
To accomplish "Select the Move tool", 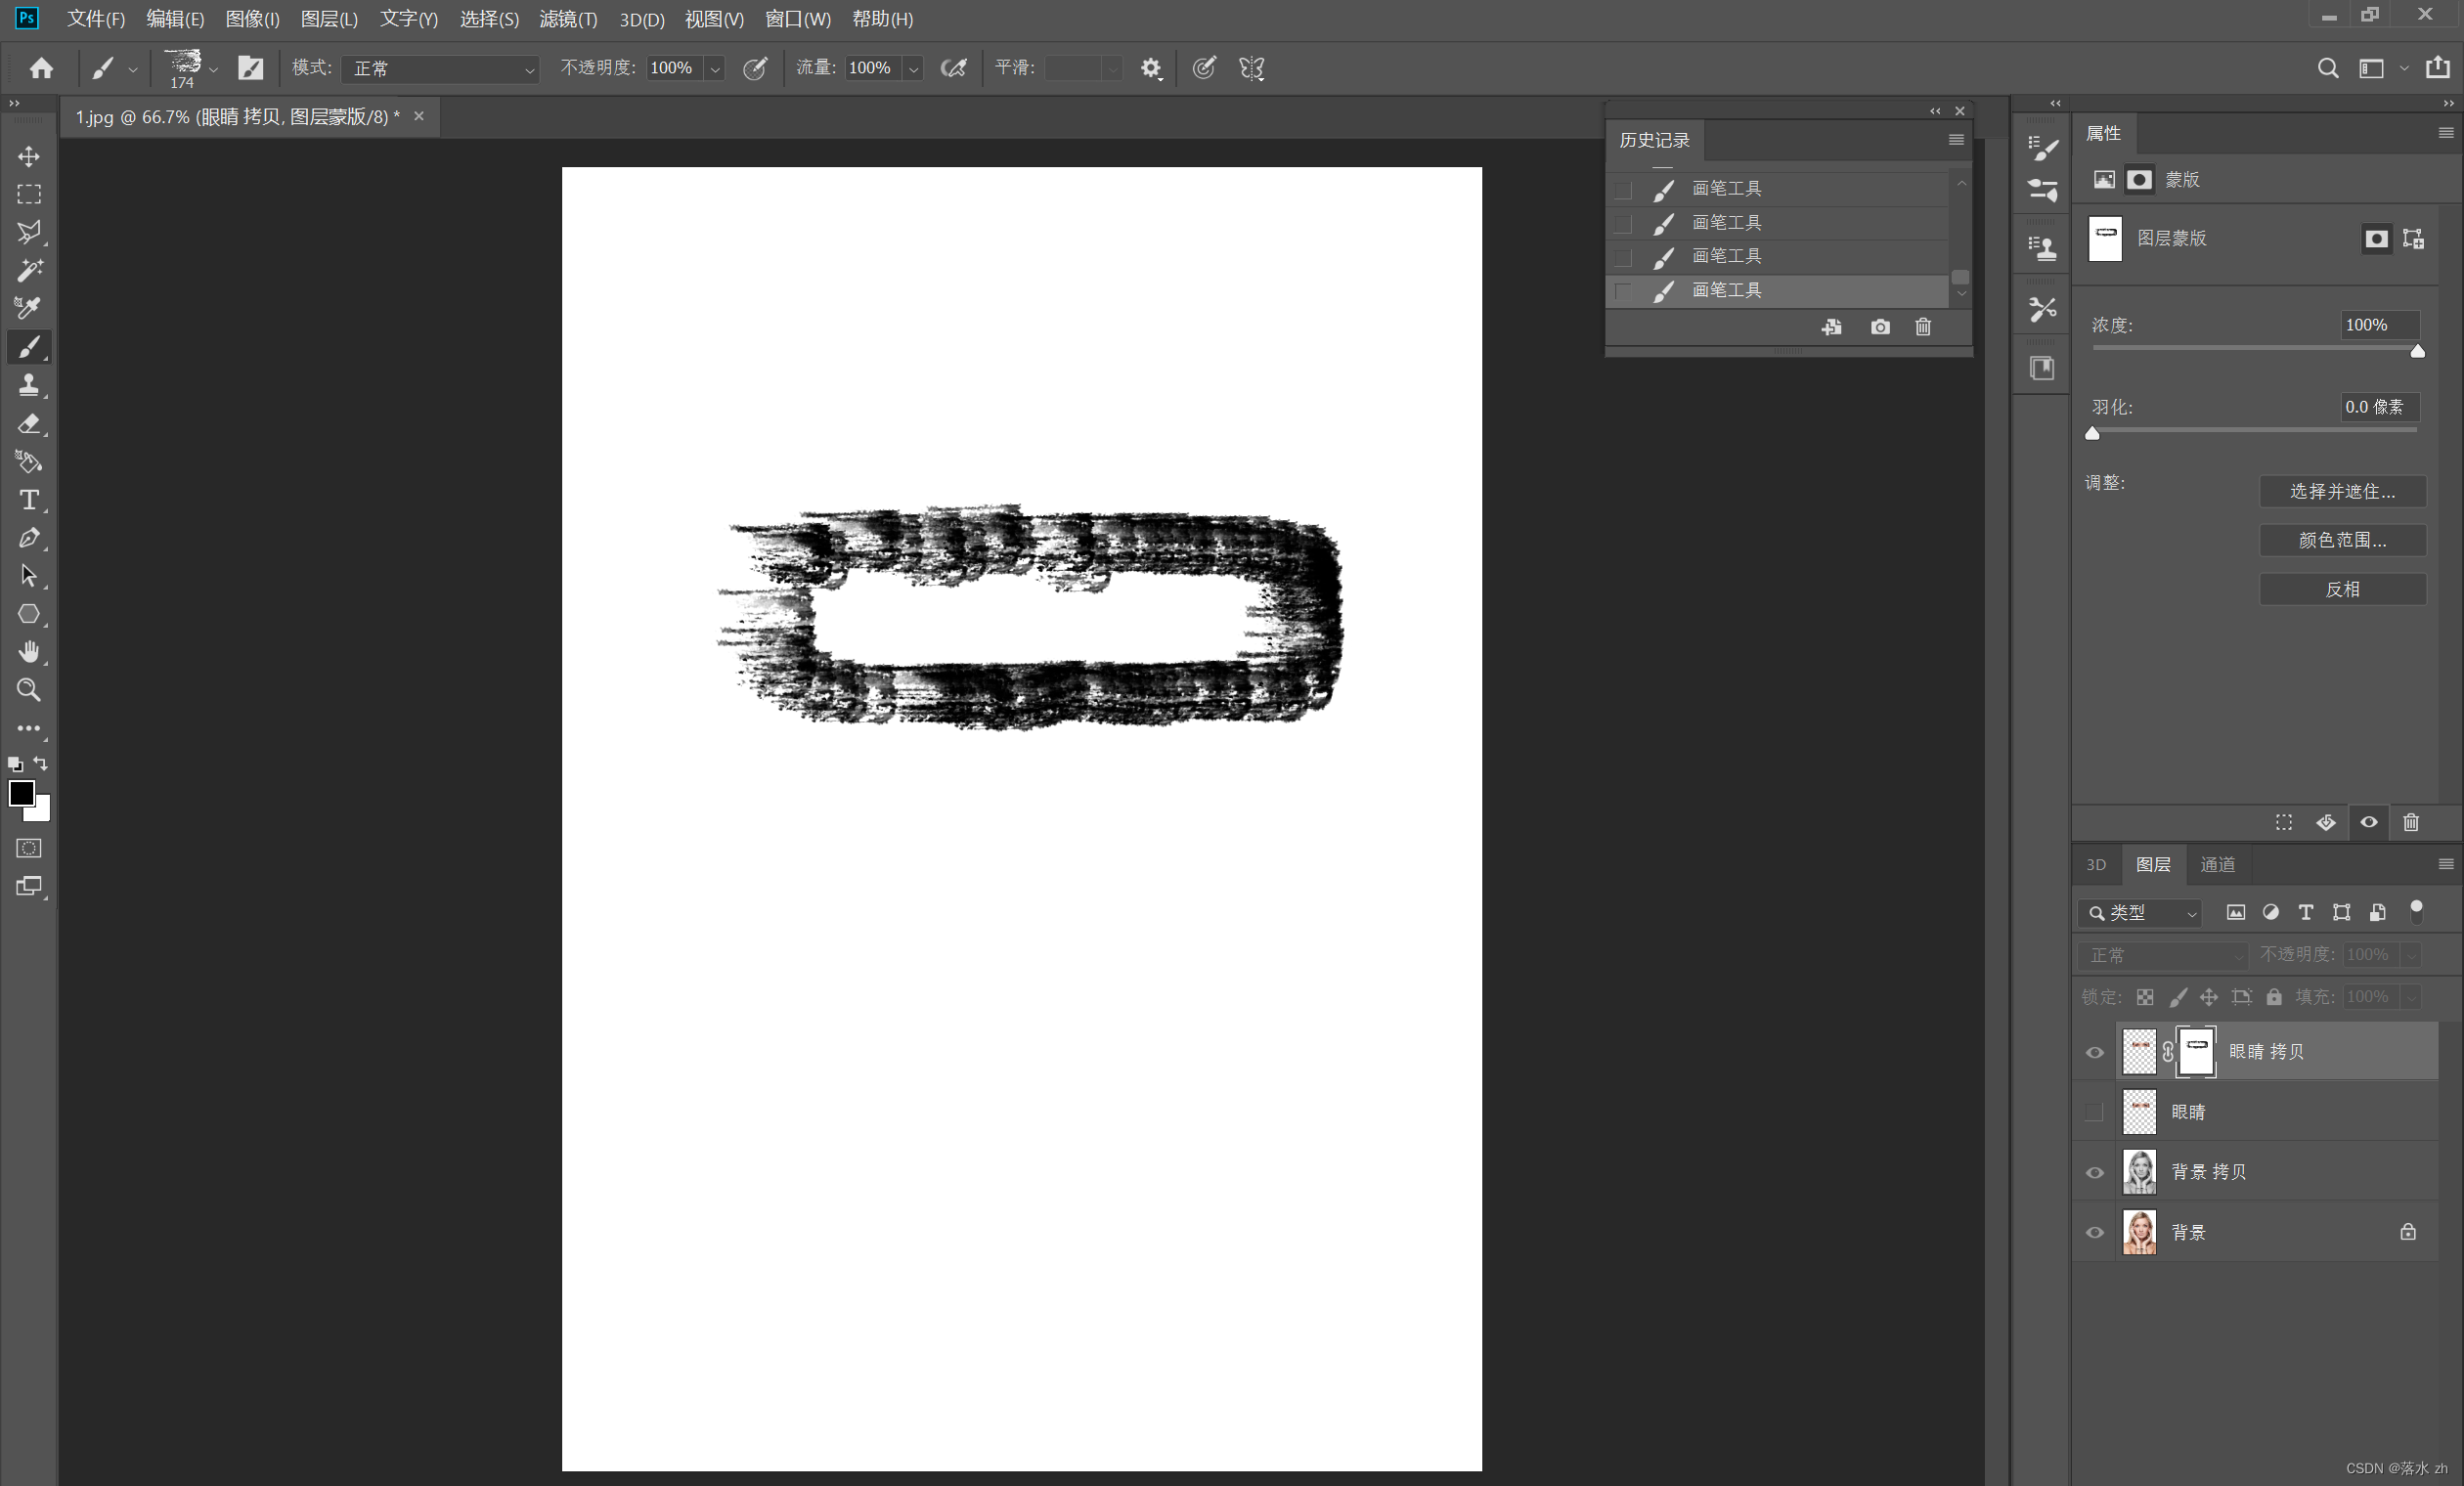I will (29, 157).
